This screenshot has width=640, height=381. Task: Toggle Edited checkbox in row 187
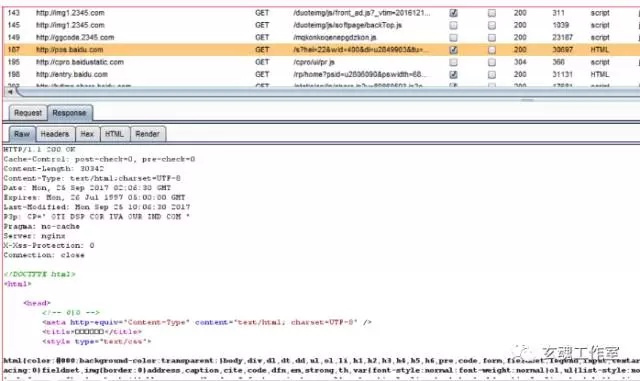pos(492,50)
